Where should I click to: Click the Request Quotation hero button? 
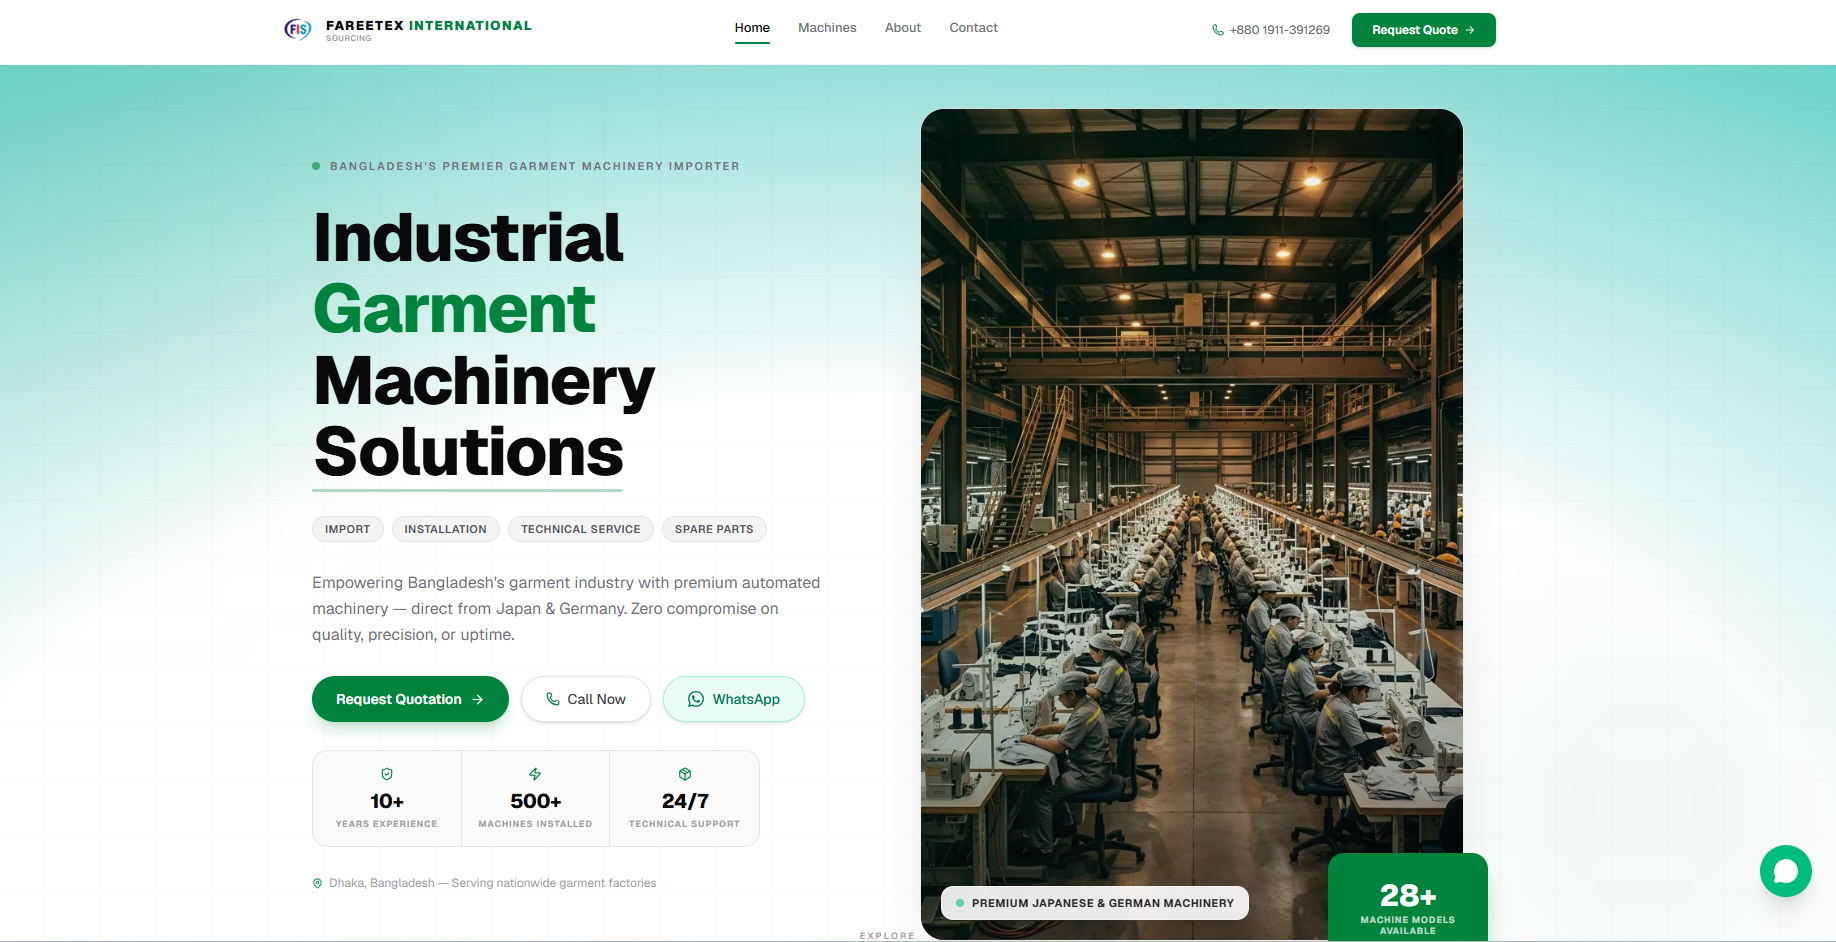[x=410, y=699]
